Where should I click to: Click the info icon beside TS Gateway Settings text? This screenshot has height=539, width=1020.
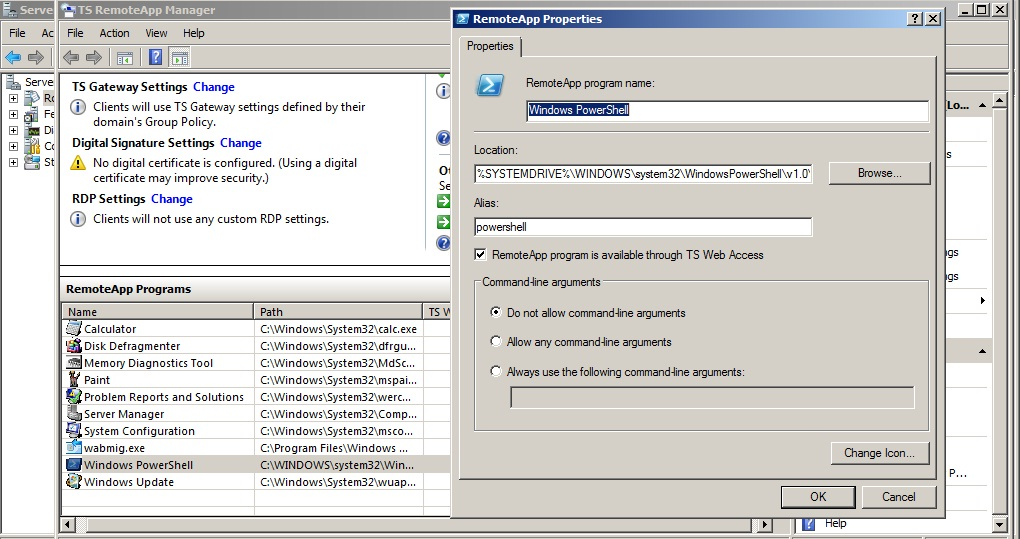(78, 107)
